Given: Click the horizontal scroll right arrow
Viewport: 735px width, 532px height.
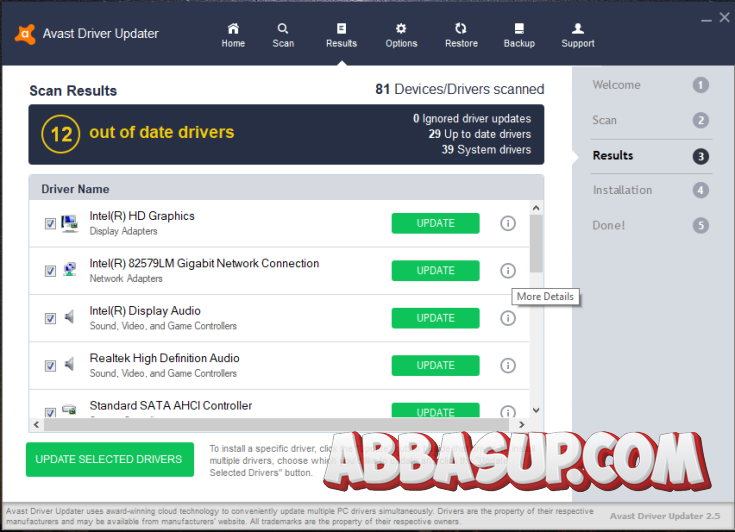Looking at the screenshot, I should (521, 425).
